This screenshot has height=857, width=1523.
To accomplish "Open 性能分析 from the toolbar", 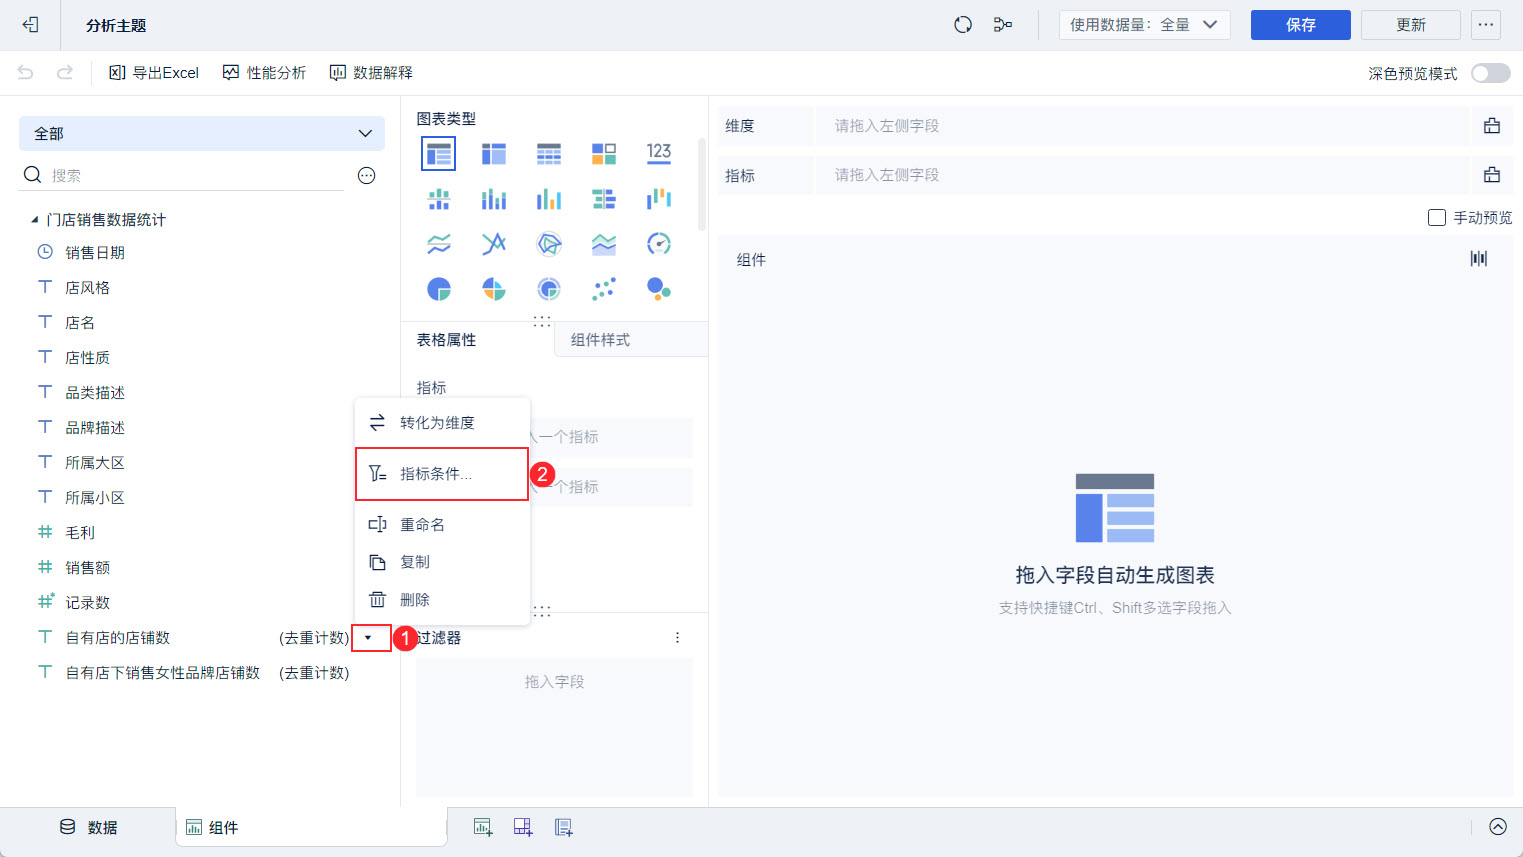I will (x=264, y=72).
